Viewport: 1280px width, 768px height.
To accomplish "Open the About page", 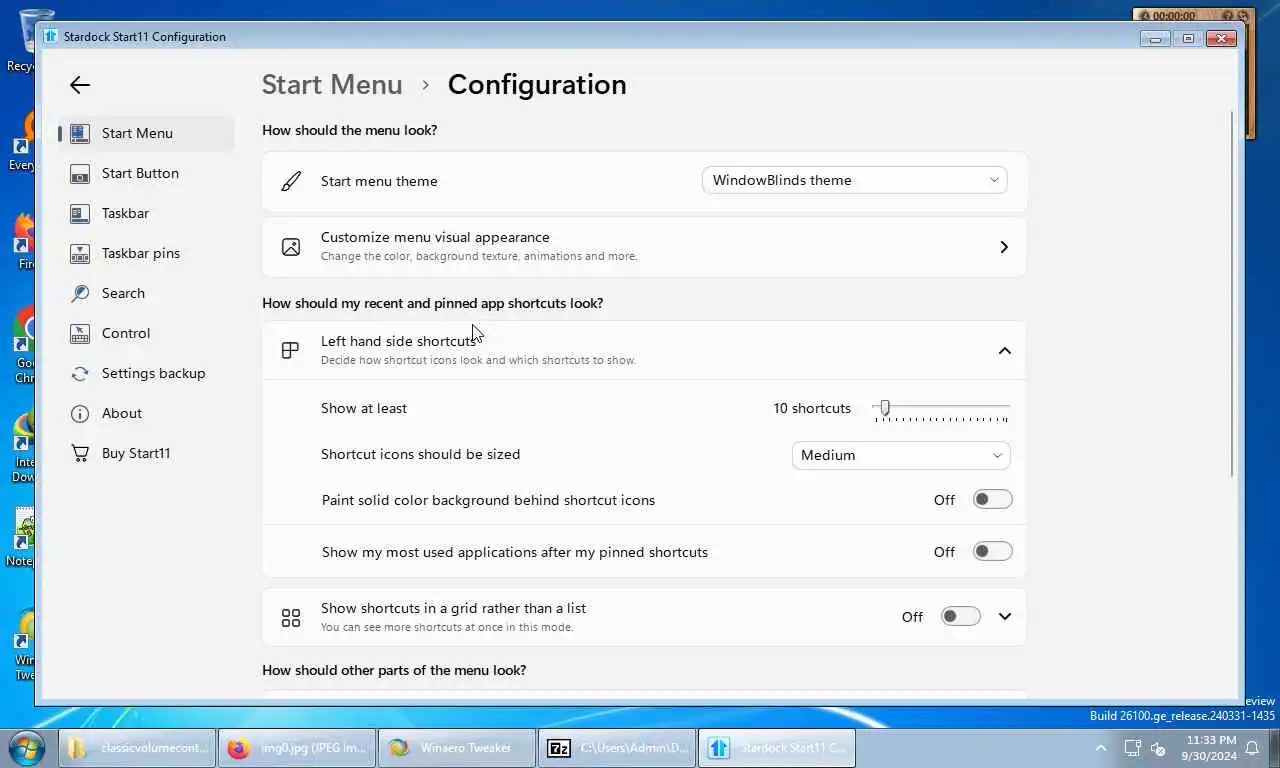I will 147,413.
